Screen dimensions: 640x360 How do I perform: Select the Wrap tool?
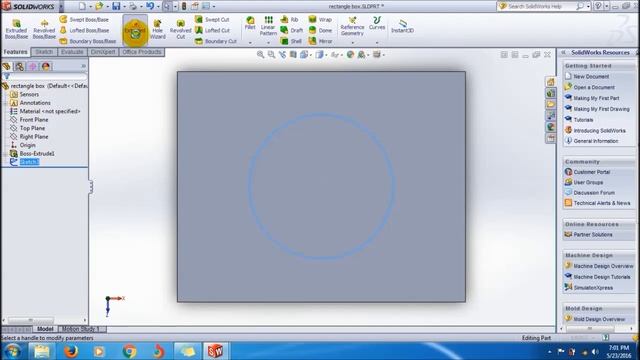[320, 19]
